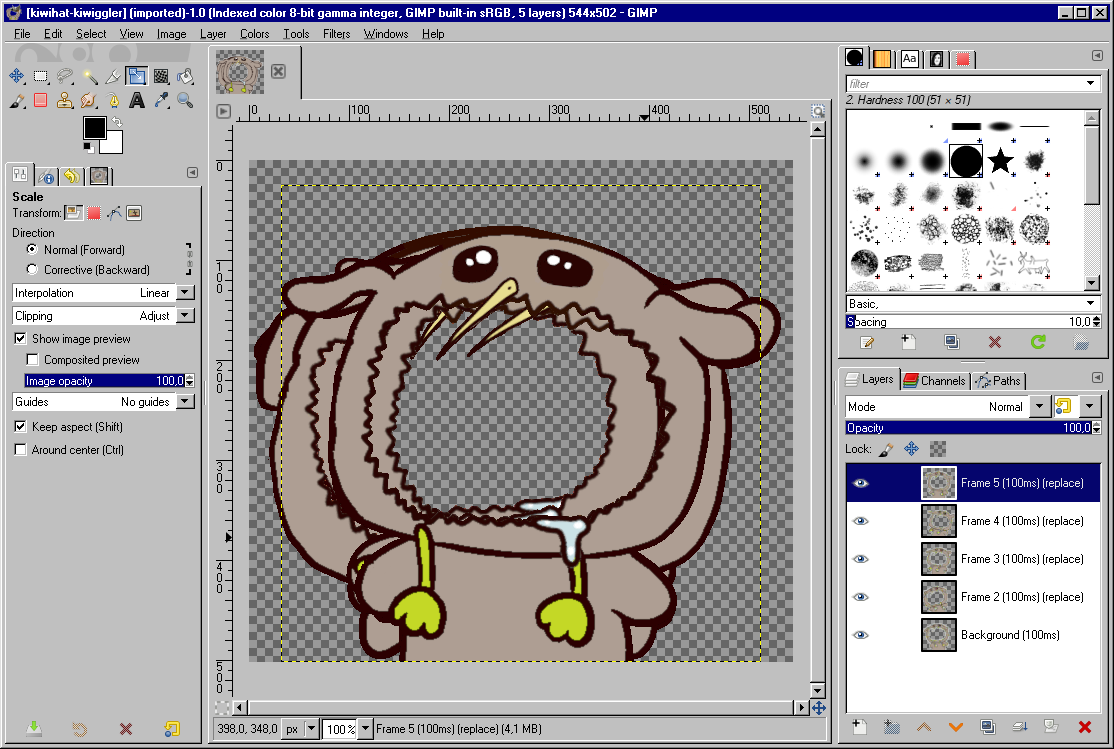Select the Clone stamp tool
Viewport: 1114px width, 749px height.
[65, 100]
